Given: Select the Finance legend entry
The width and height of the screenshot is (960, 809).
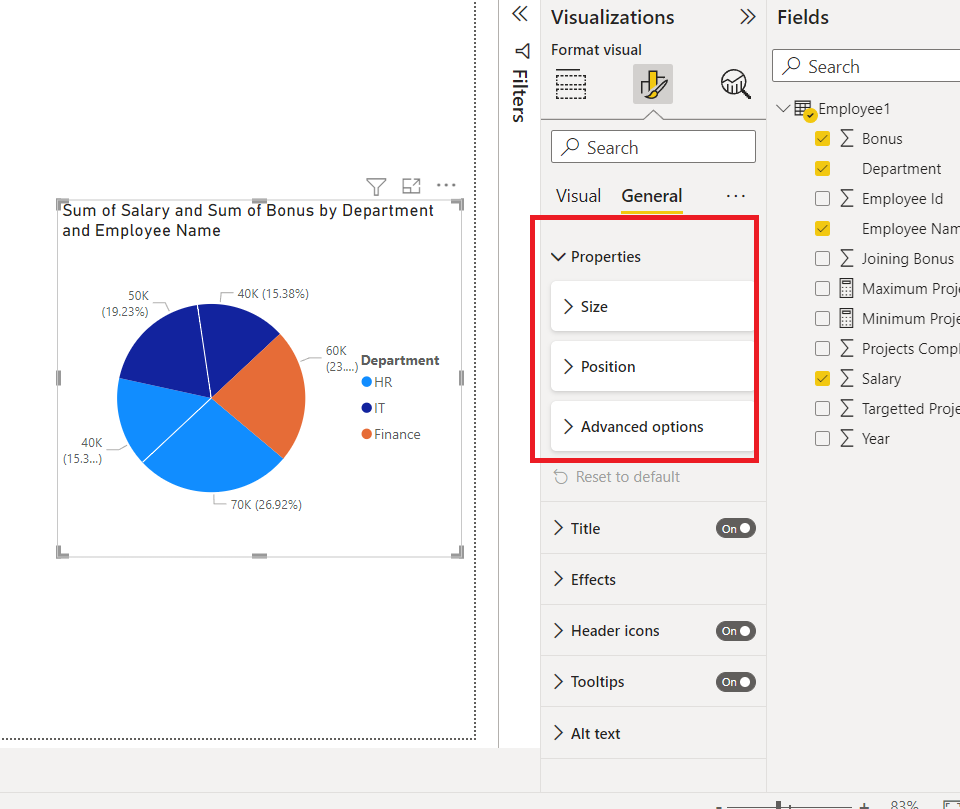Looking at the screenshot, I should (391, 434).
